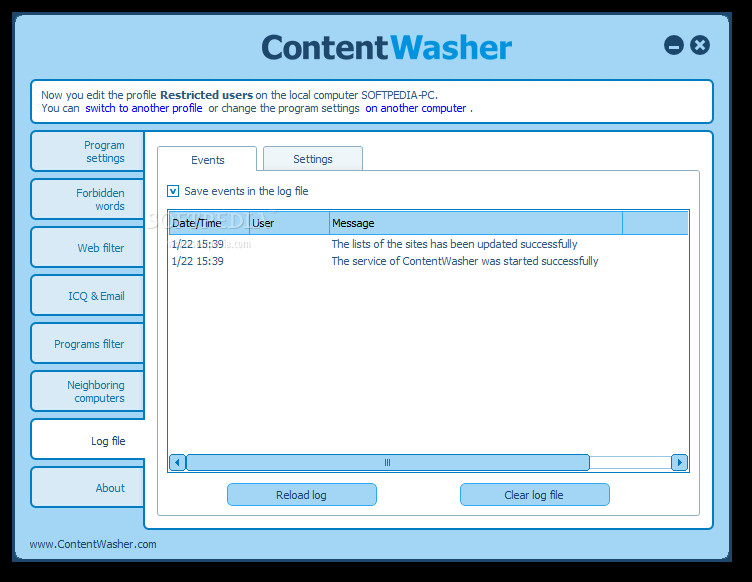The width and height of the screenshot is (752, 582).
Task: Sort by the Date/Time column header
Action: point(209,223)
